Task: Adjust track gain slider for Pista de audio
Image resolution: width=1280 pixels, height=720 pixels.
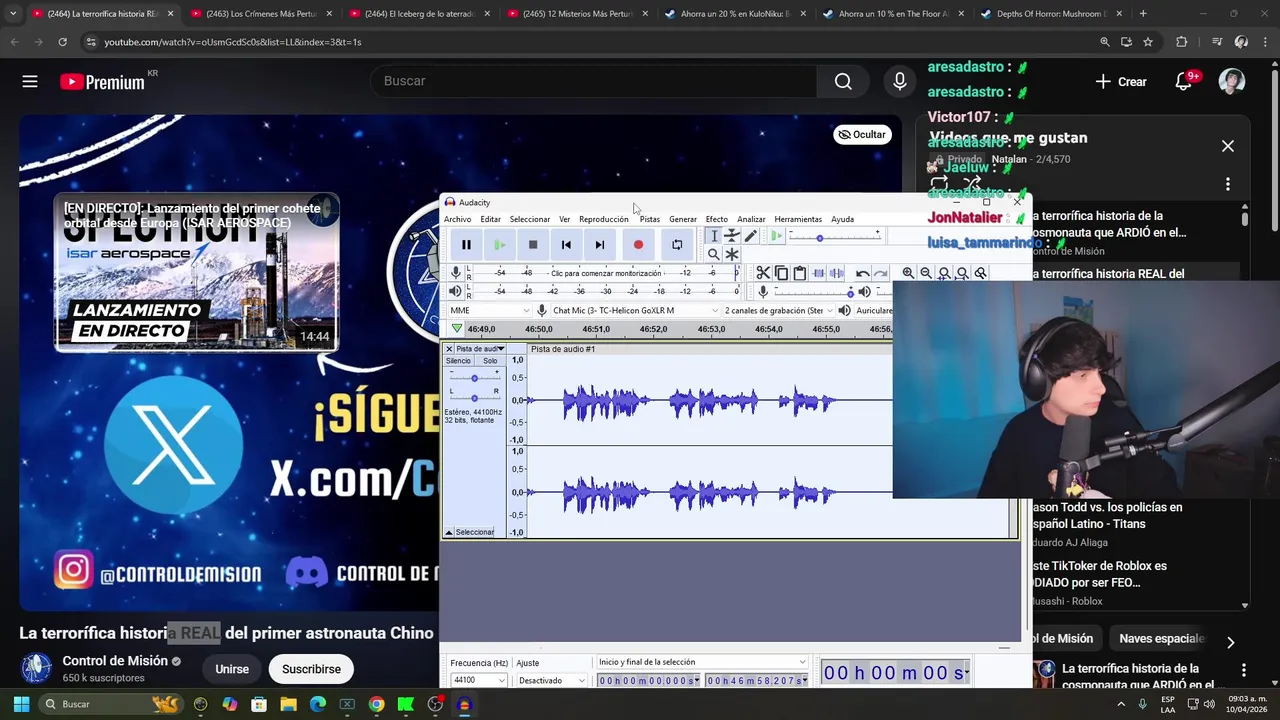Action: point(475,378)
